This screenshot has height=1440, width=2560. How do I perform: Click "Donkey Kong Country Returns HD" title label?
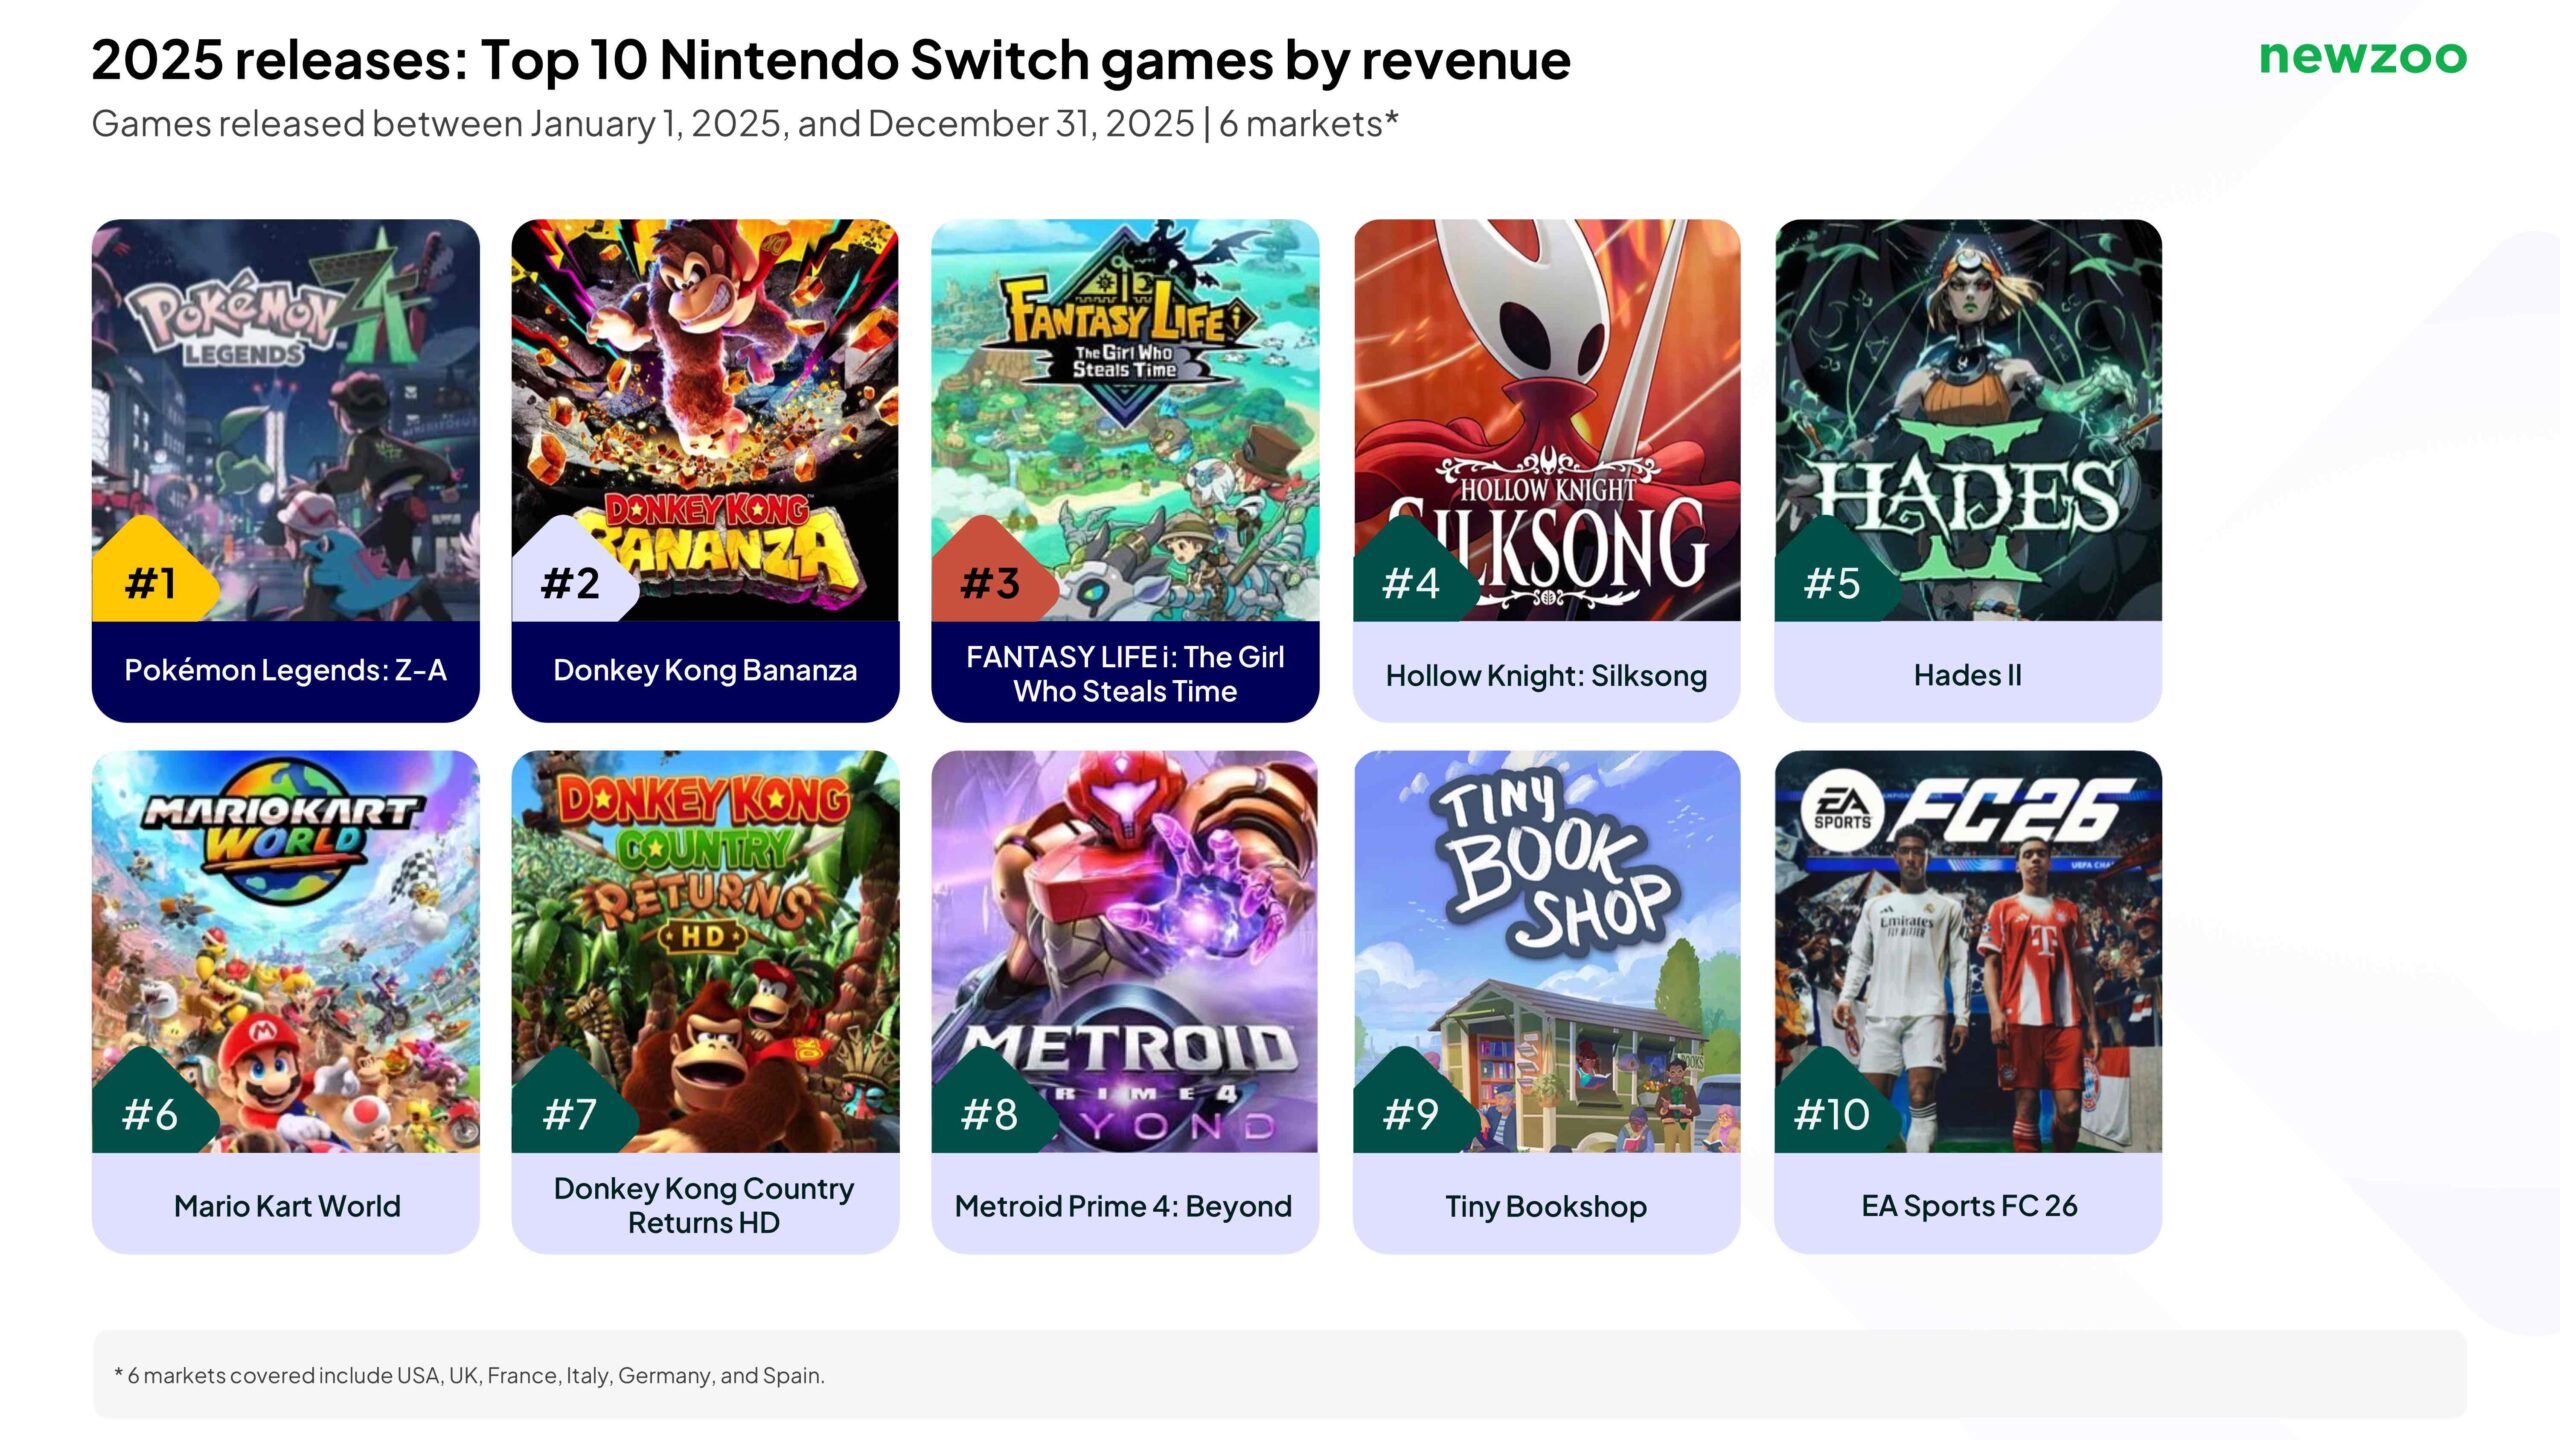point(704,1205)
